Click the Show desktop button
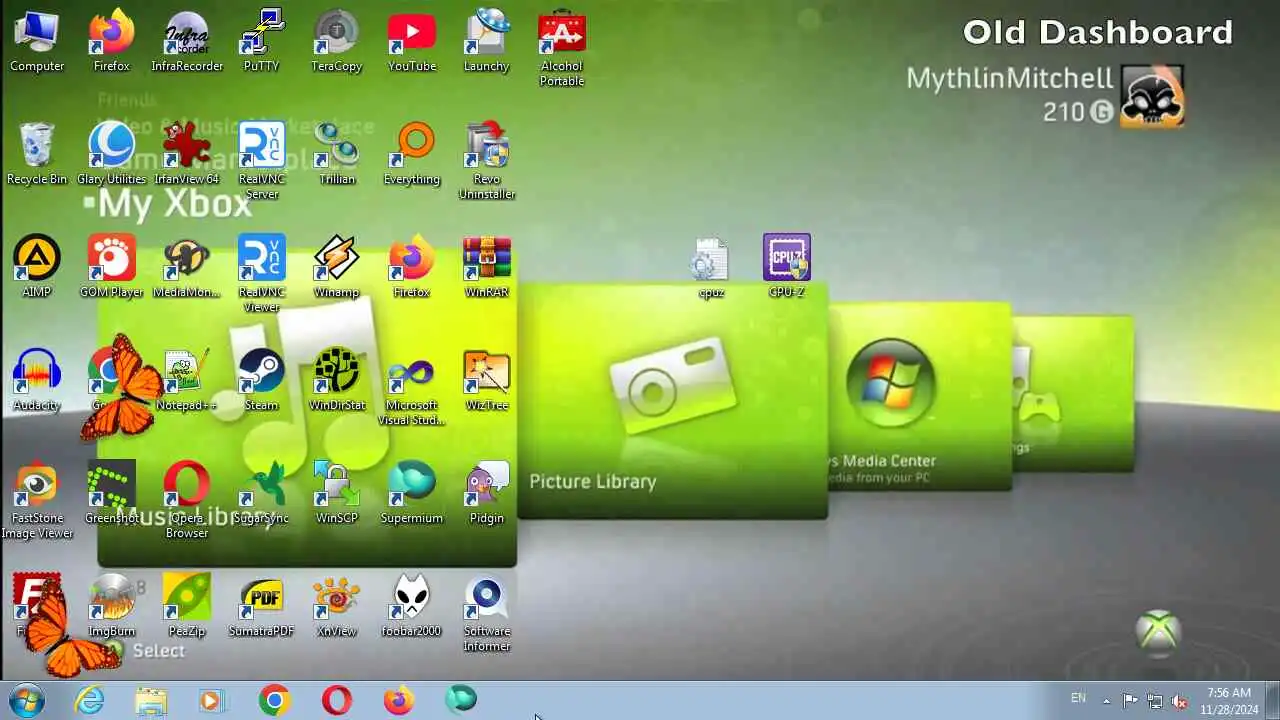This screenshot has width=1280, height=720. point(1272,701)
